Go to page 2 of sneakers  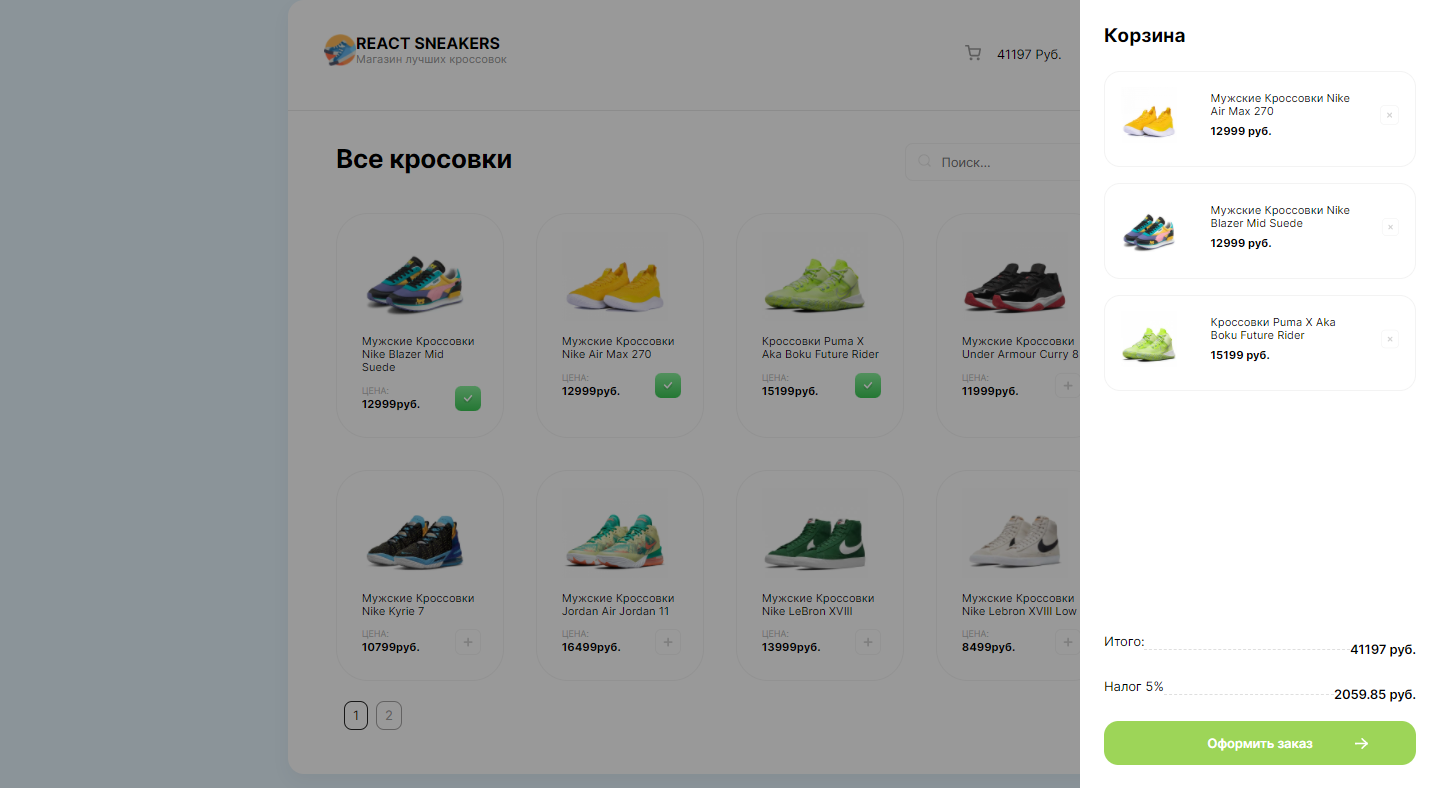(x=389, y=716)
